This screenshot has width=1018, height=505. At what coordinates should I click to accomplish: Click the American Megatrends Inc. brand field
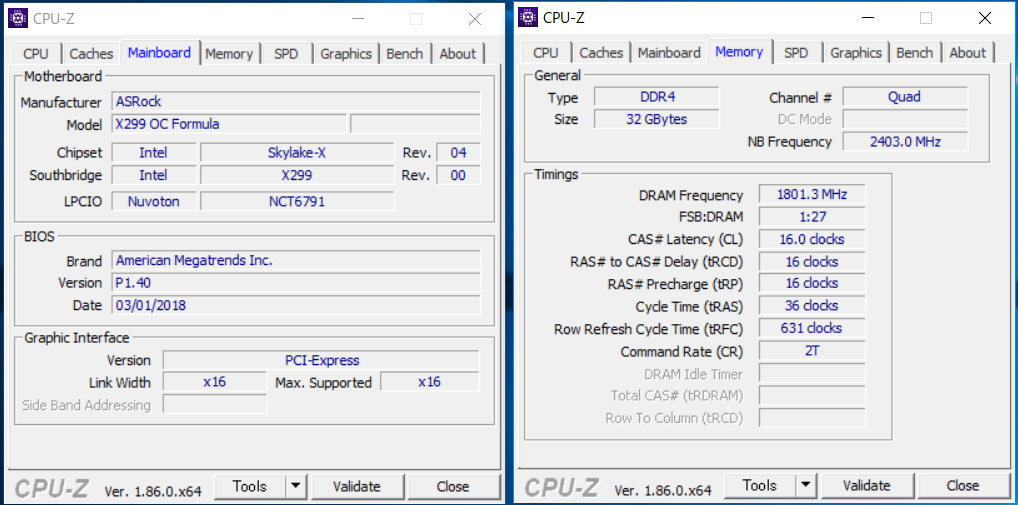296,261
